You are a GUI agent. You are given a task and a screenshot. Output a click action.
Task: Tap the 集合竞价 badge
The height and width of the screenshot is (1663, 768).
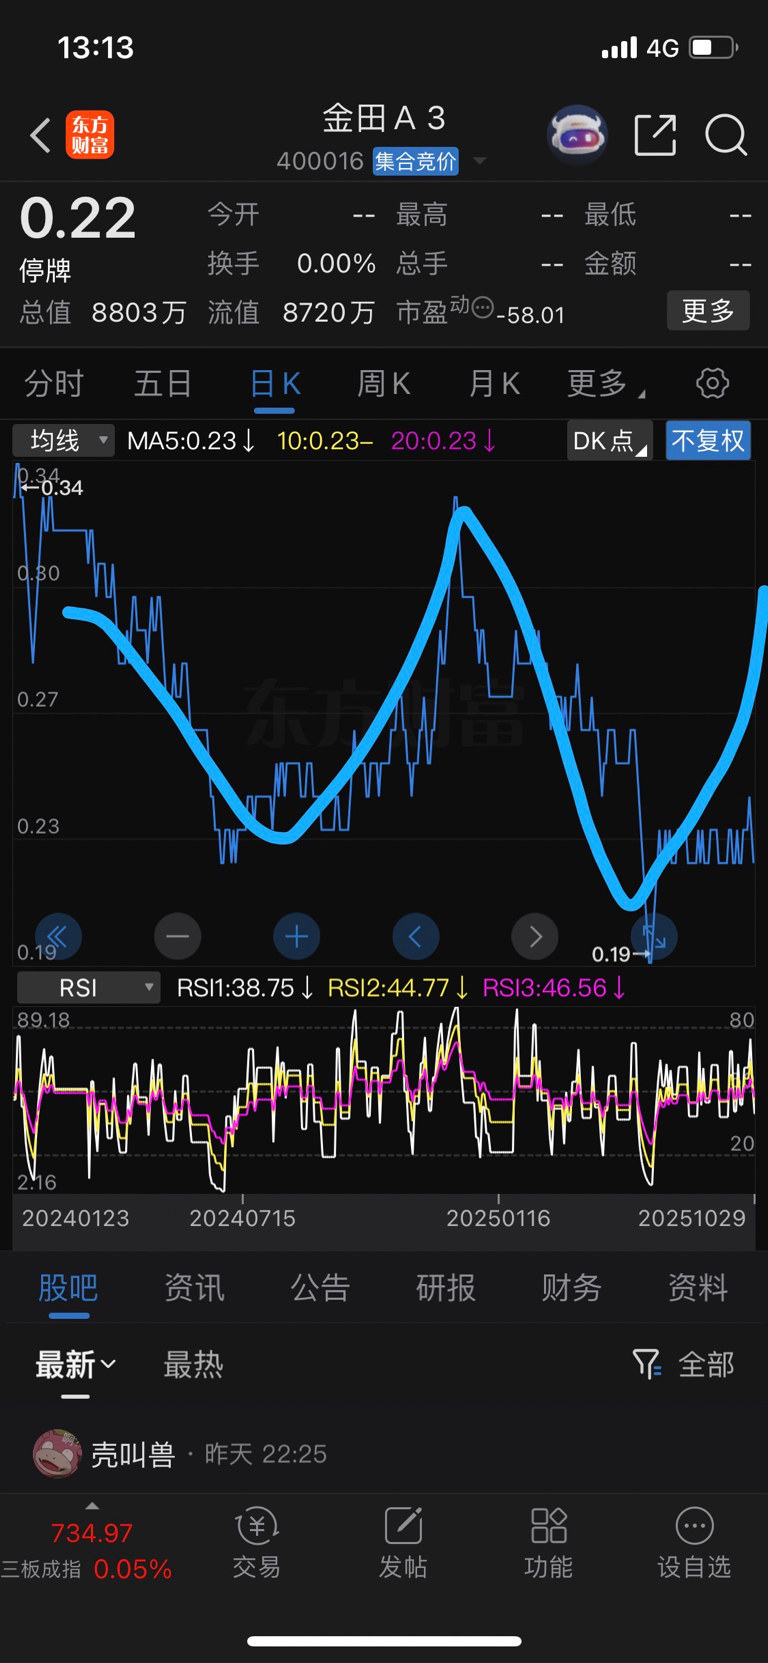(415, 161)
